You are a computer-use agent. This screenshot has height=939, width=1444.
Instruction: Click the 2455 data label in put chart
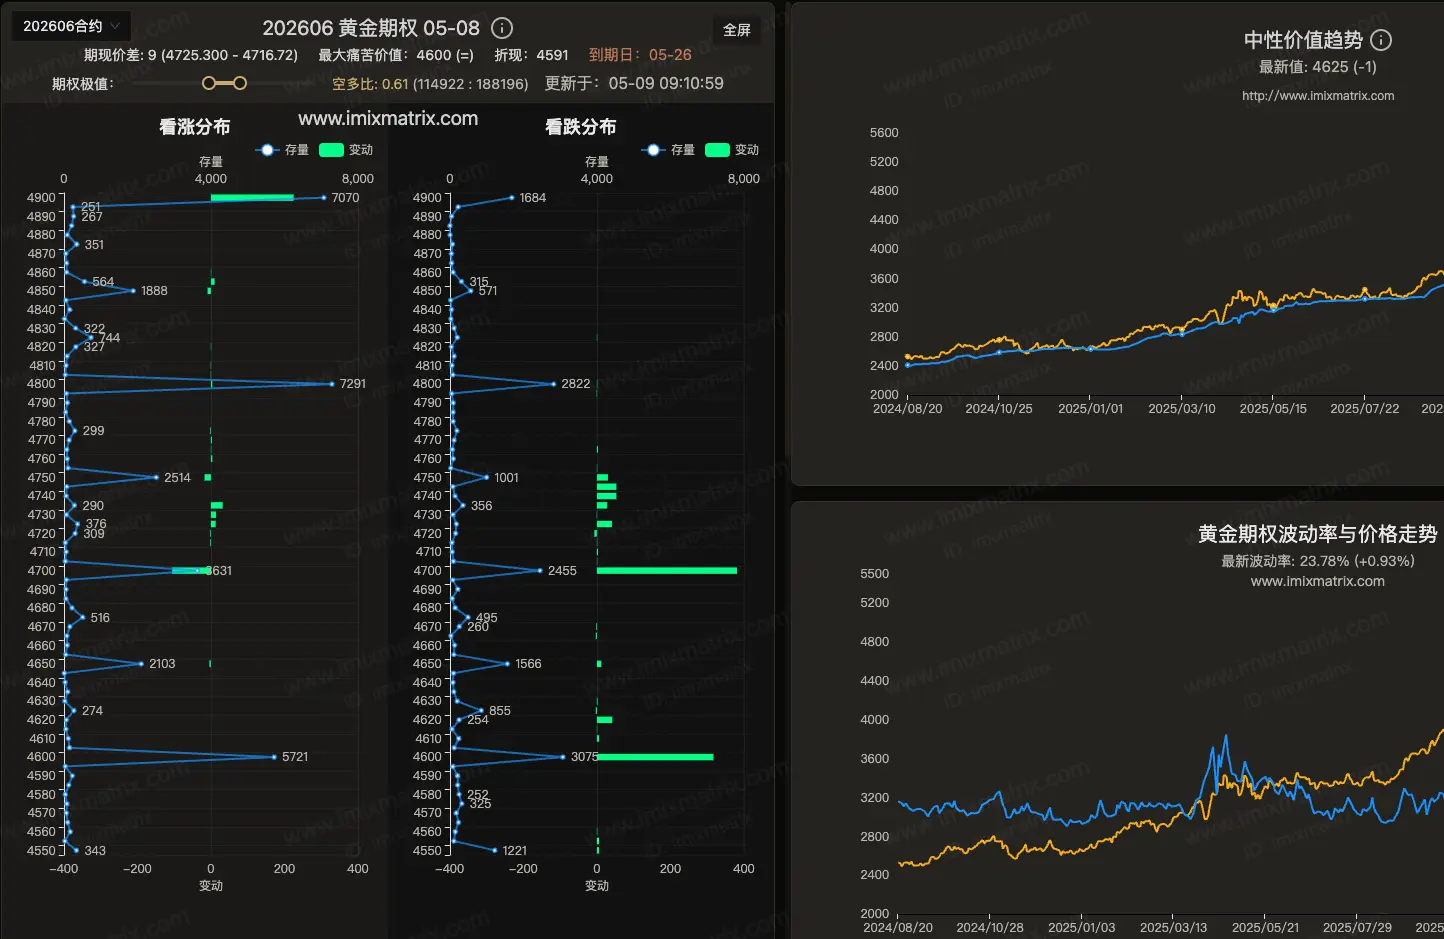(x=562, y=571)
